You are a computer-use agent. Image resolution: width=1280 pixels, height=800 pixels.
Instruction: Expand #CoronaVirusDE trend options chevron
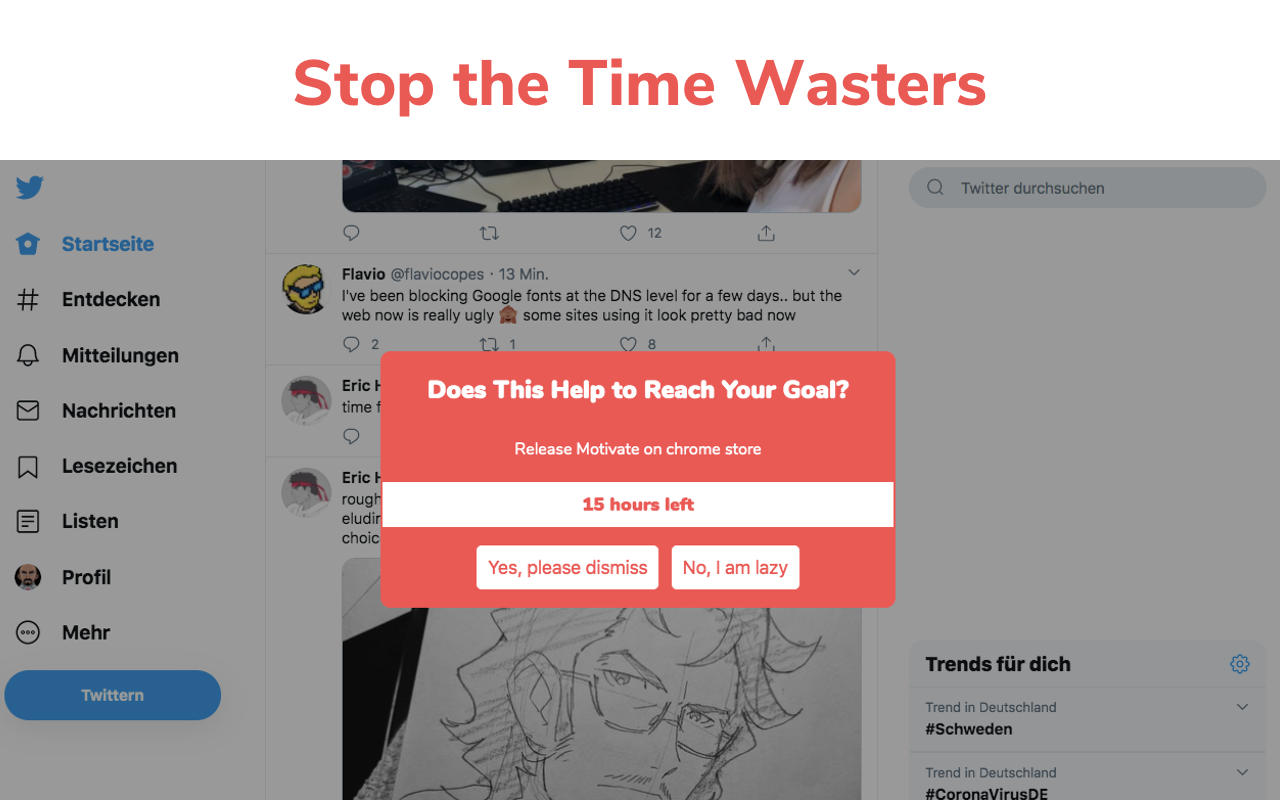(x=1242, y=772)
